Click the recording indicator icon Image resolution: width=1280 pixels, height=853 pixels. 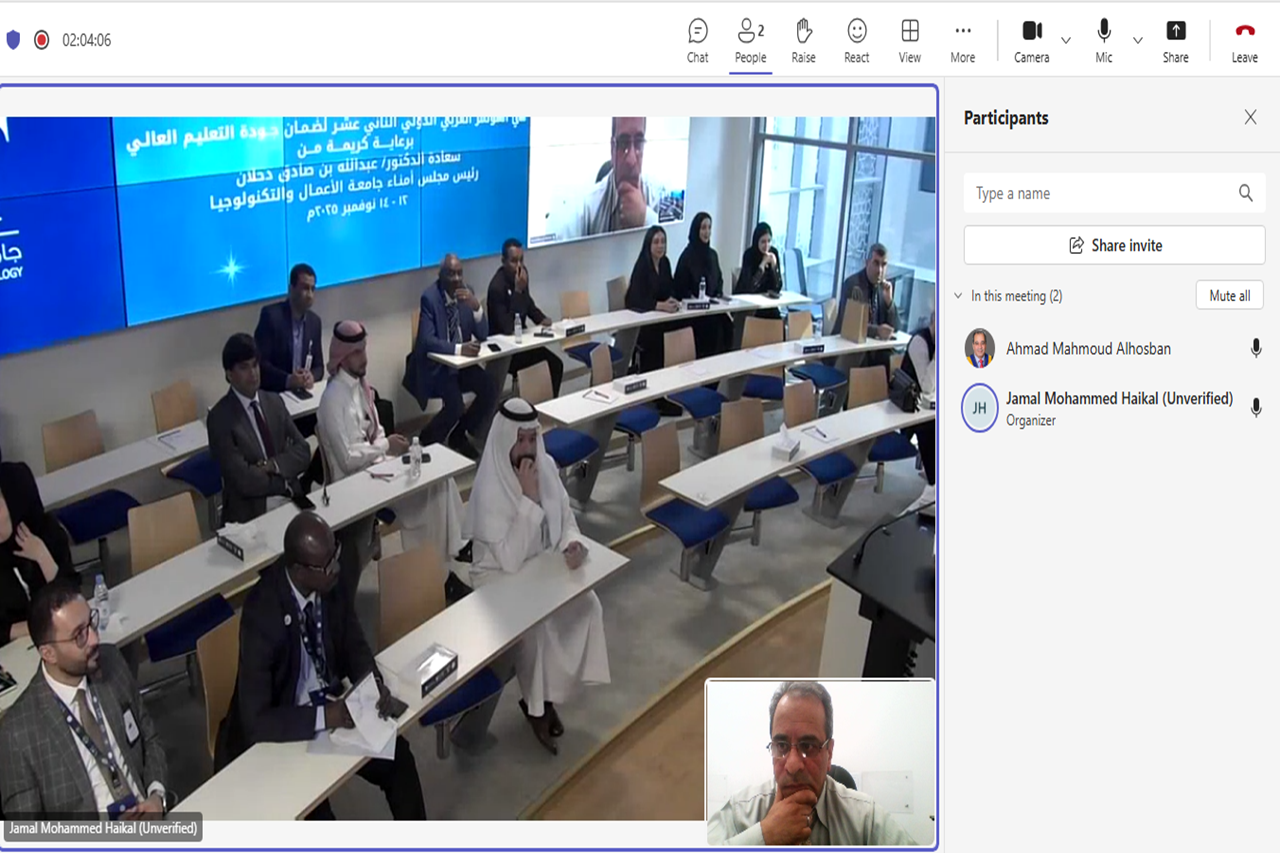coord(41,40)
